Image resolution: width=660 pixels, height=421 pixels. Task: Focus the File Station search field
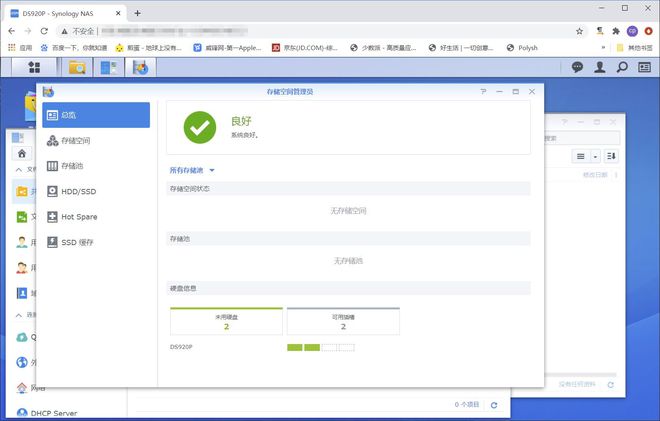click(582, 138)
